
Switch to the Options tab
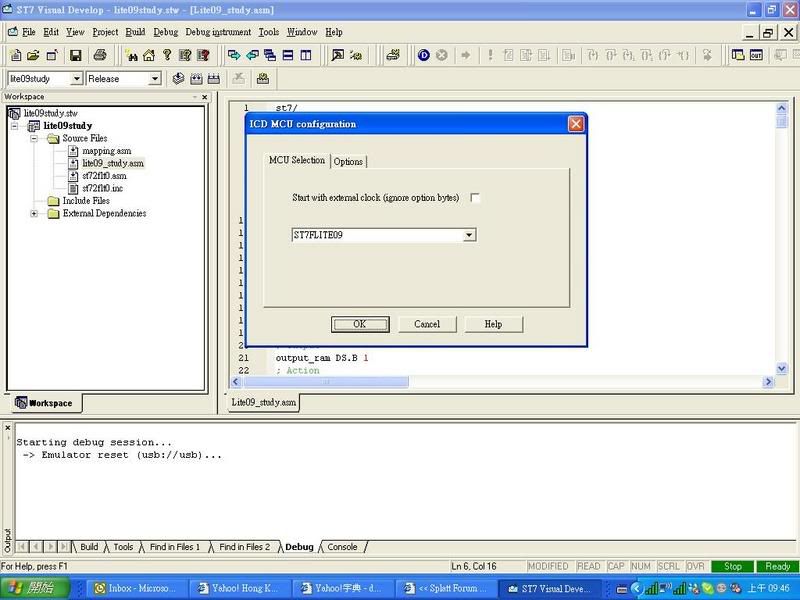pos(348,162)
